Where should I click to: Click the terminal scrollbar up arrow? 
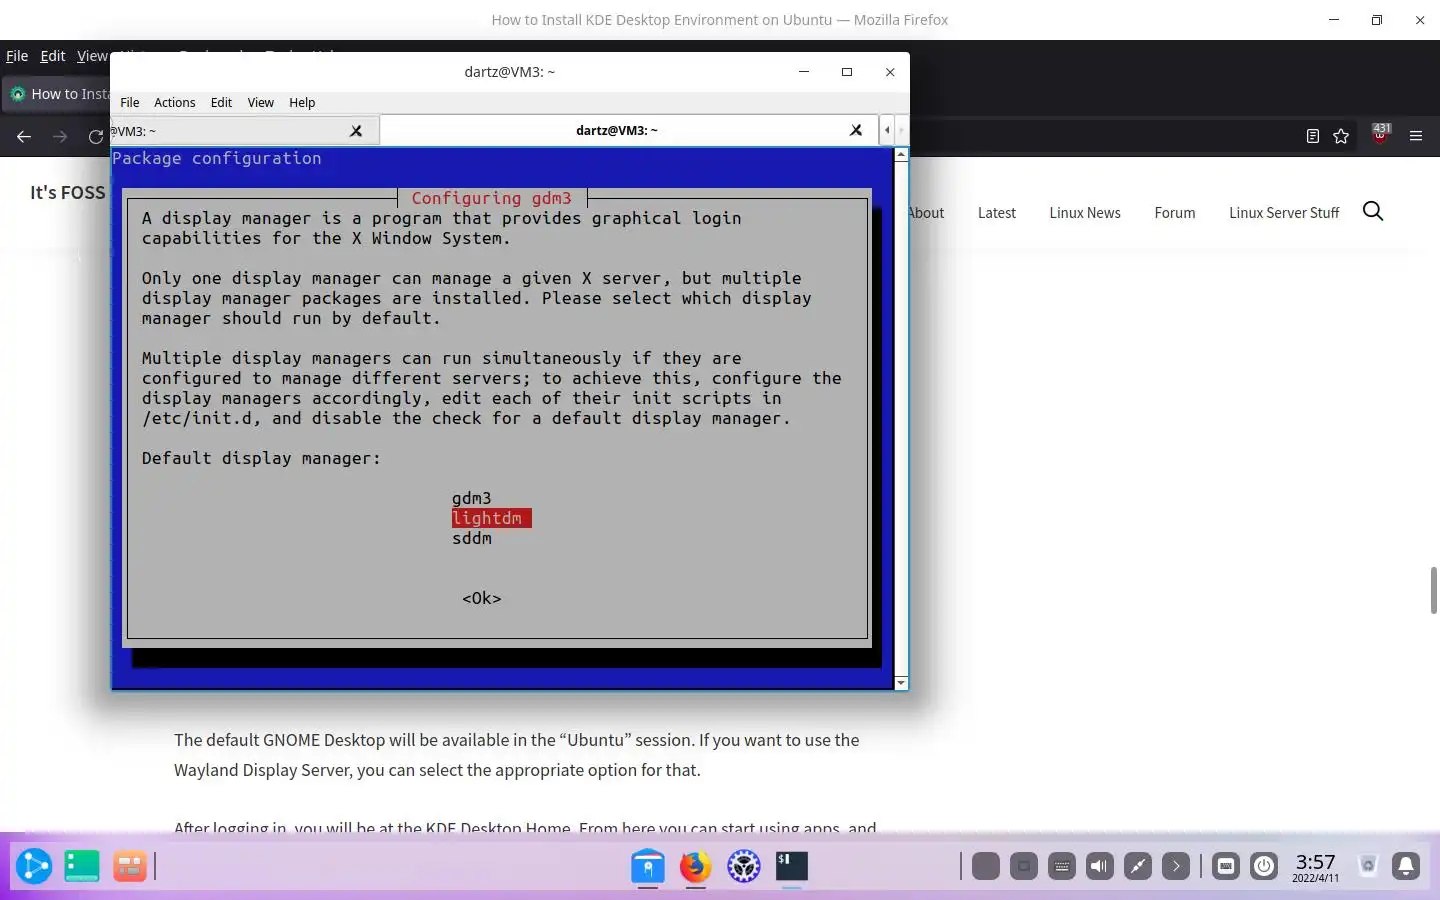point(901,155)
